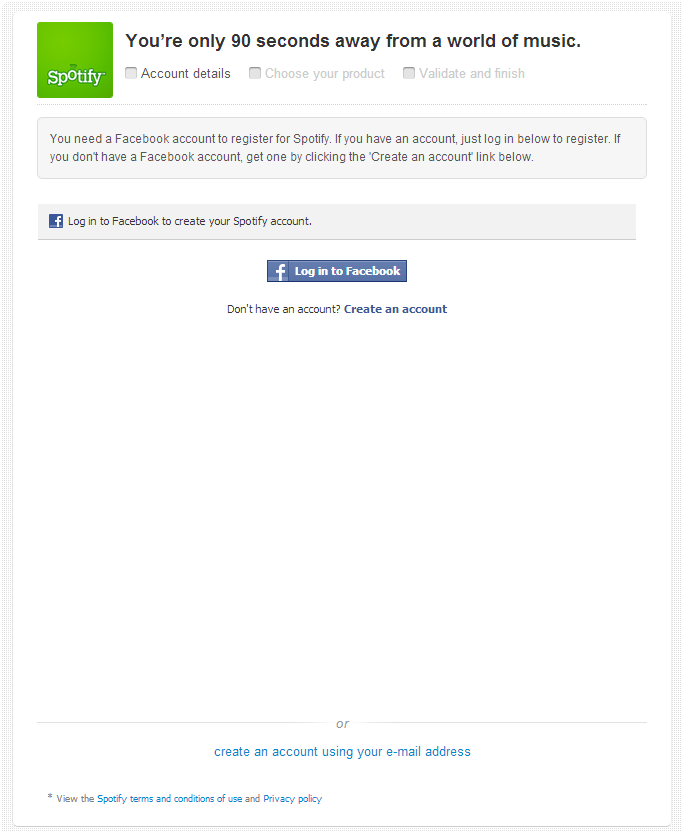The height and width of the screenshot is (832, 682).
Task: Open the Privacy policy link
Action: [292, 799]
